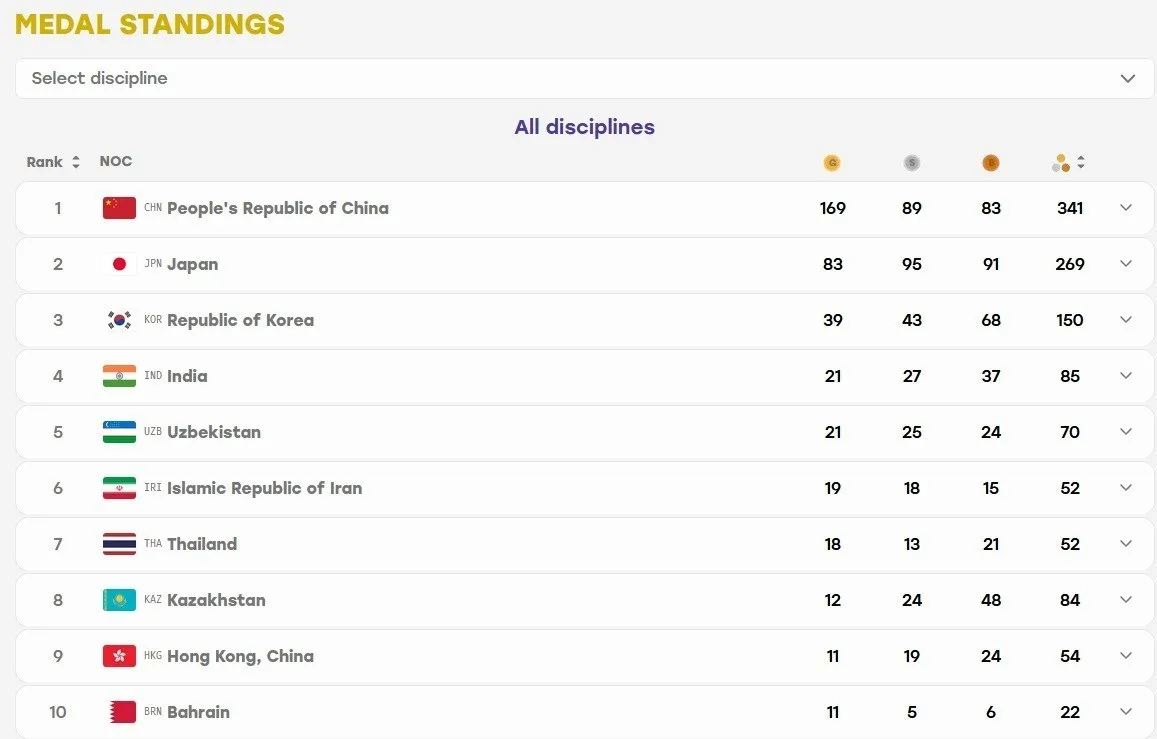Open the Select discipline dropdown
Image resolution: width=1157 pixels, height=739 pixels.
coord(584,78)
